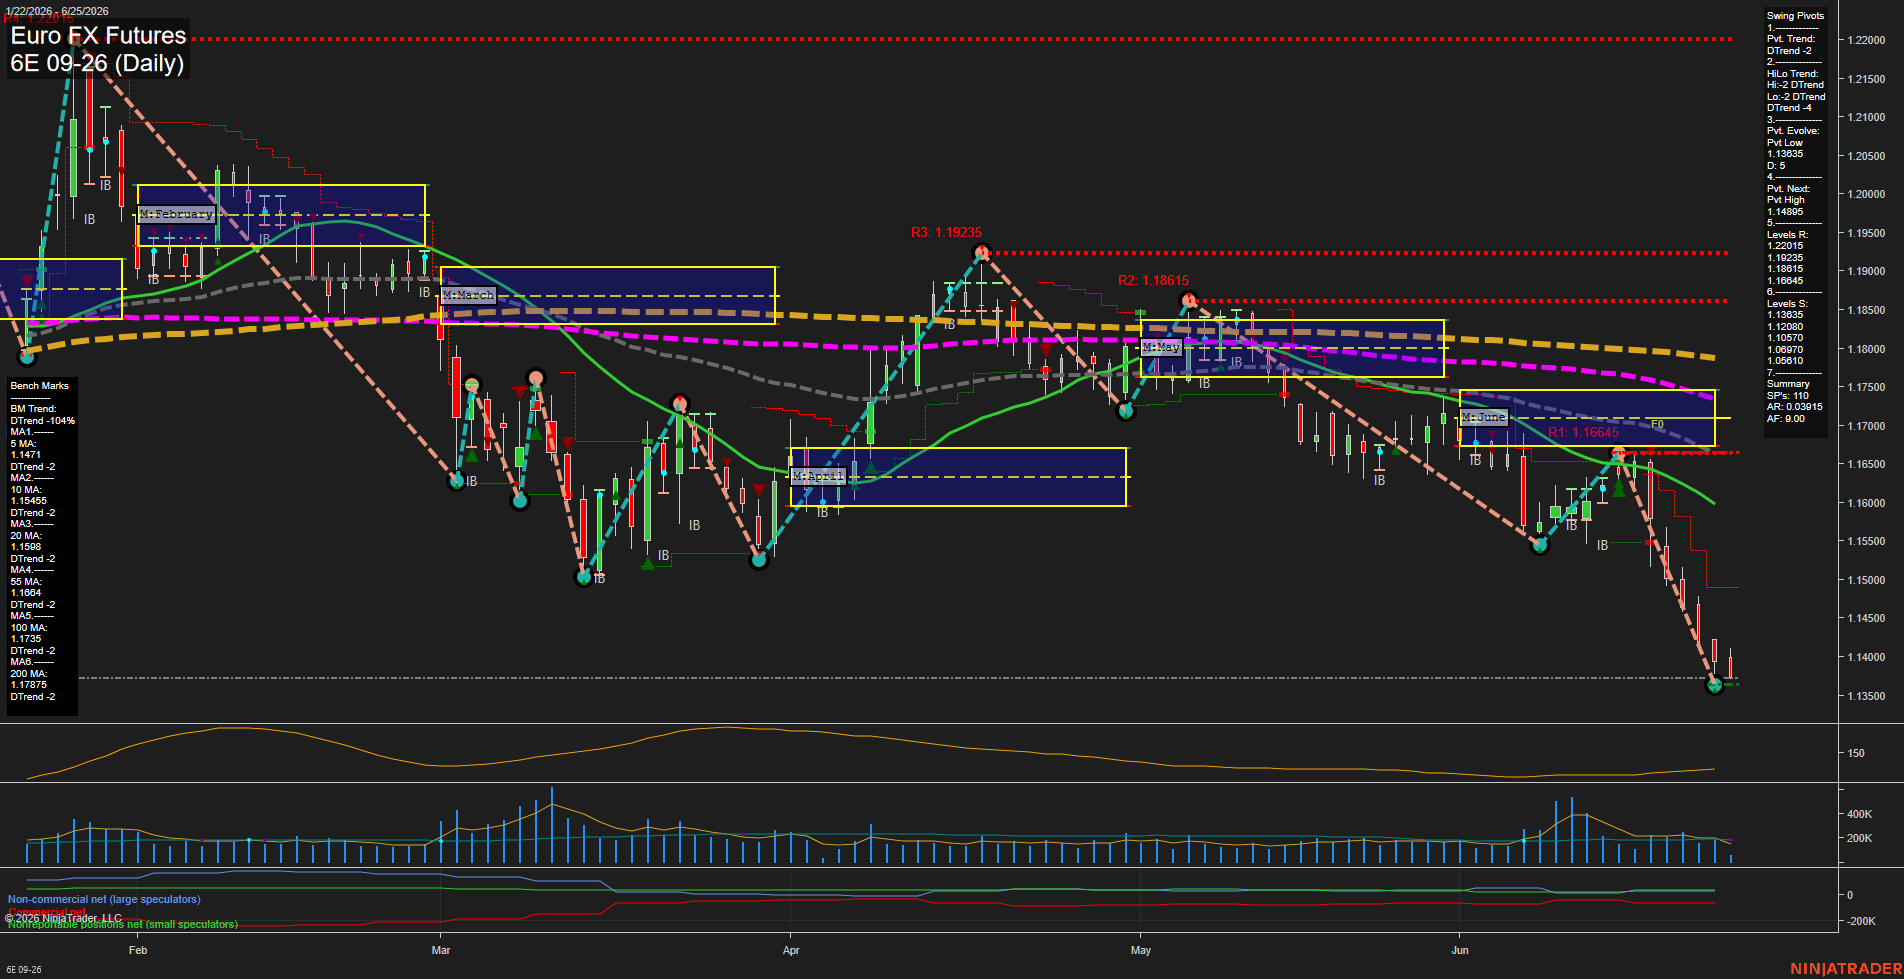Select the M:May monthly range label
1904x979 pixels.
click(1161, 347)
